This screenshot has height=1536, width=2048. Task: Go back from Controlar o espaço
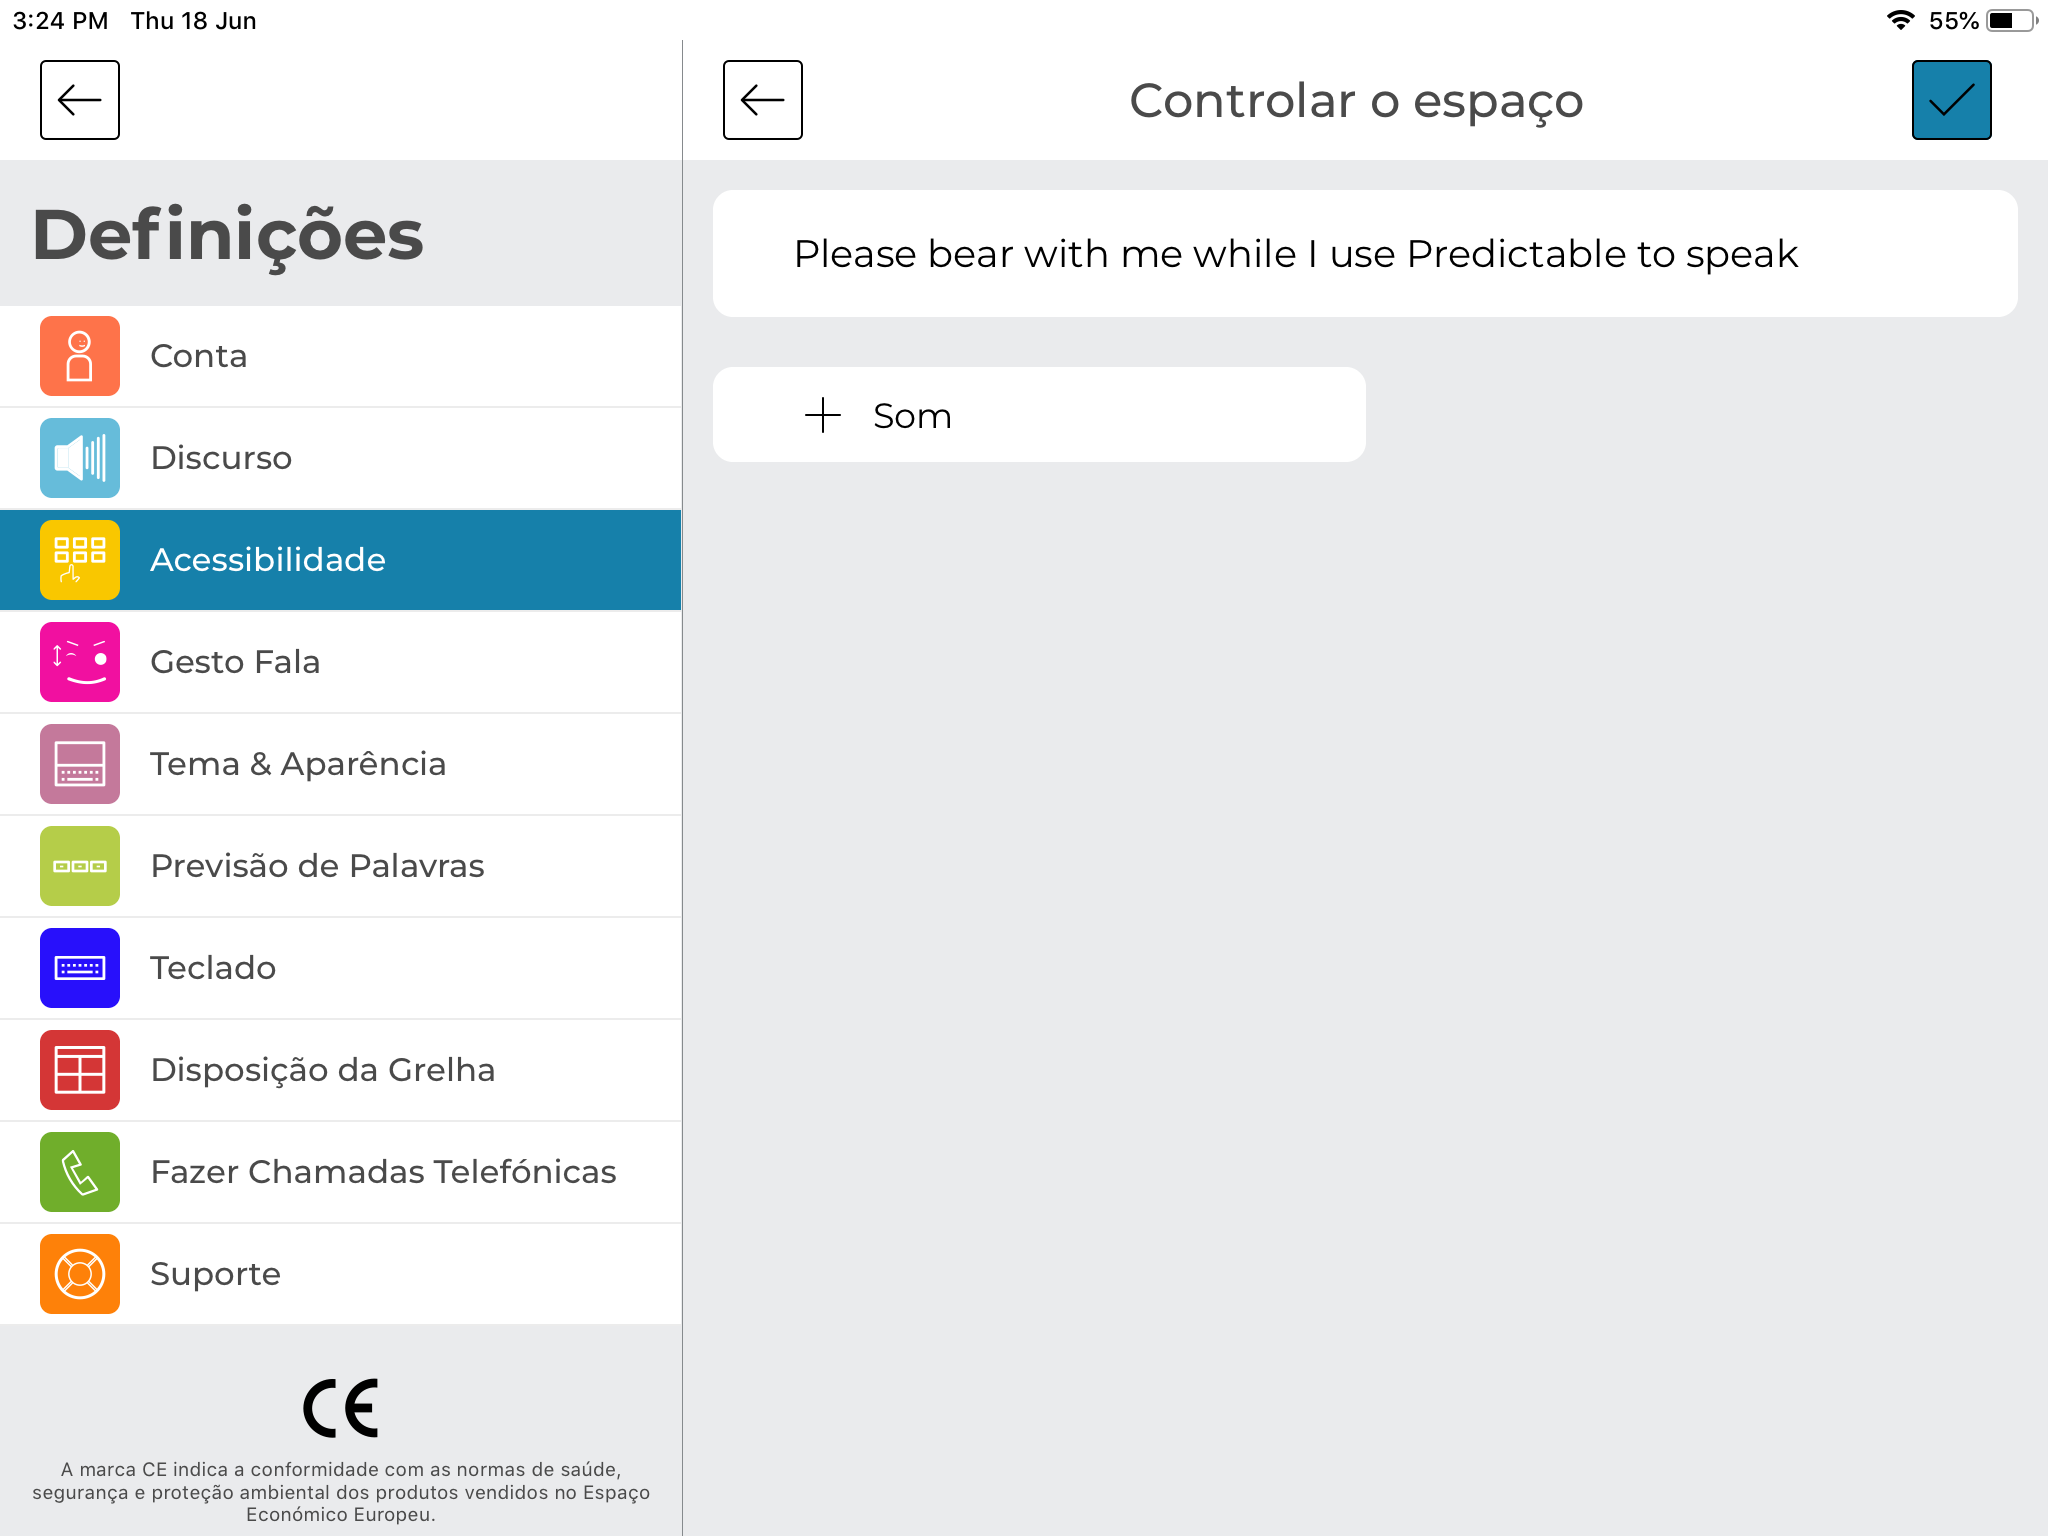point(763,100)
